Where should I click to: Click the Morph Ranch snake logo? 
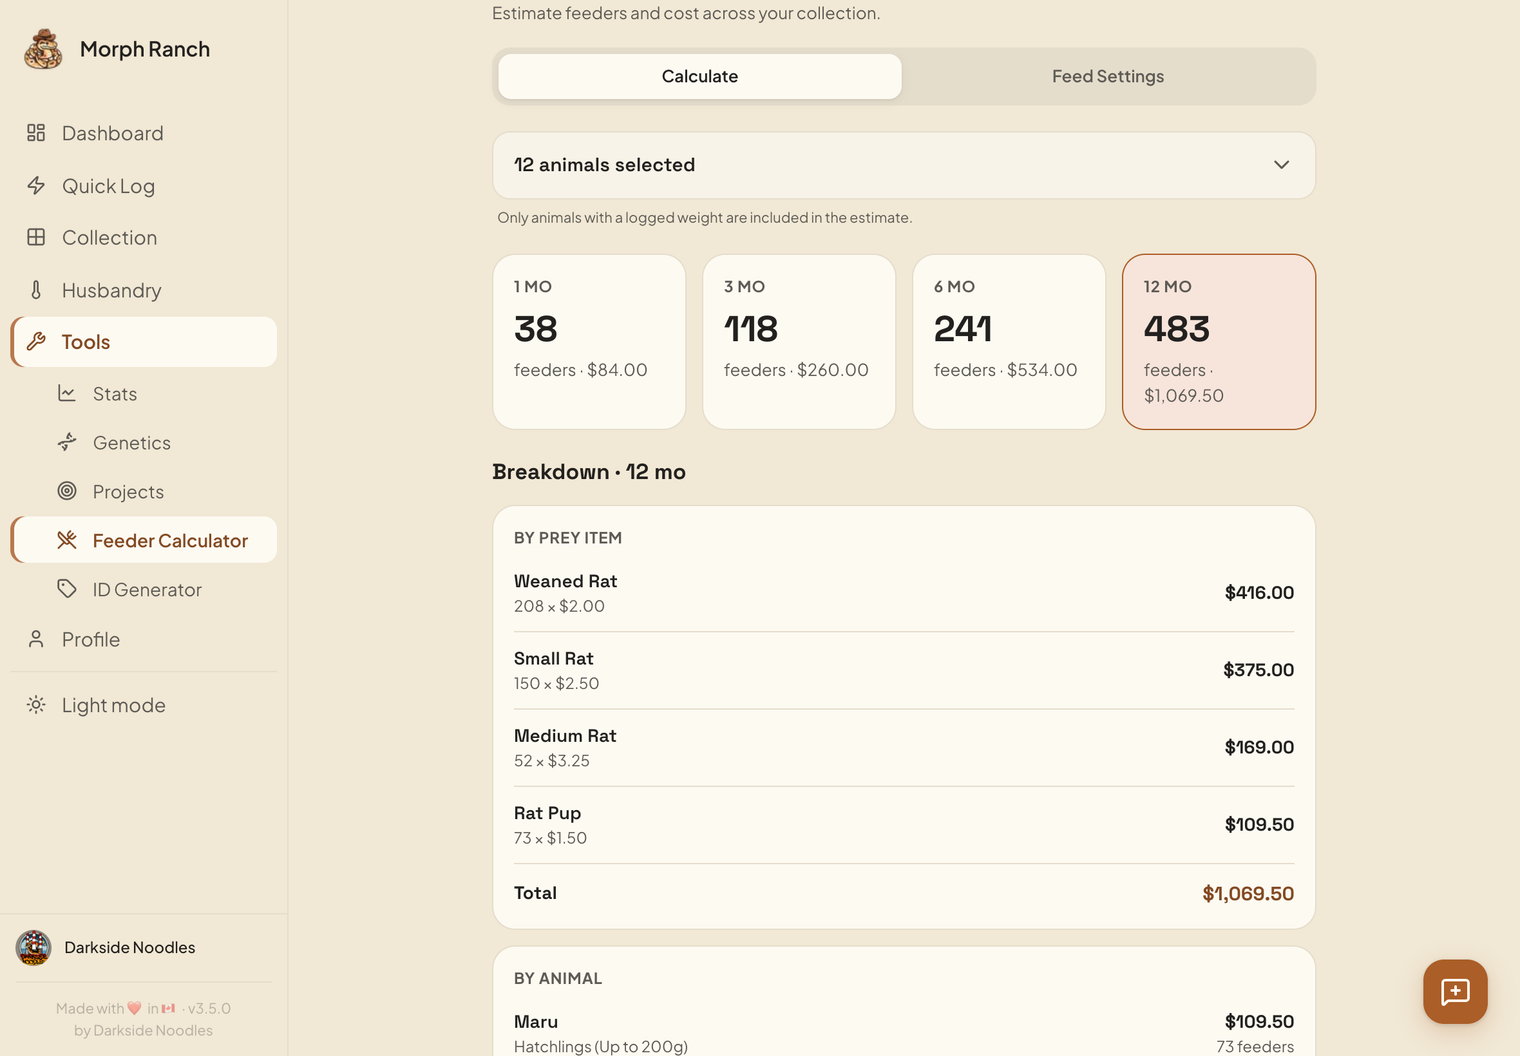43,49
